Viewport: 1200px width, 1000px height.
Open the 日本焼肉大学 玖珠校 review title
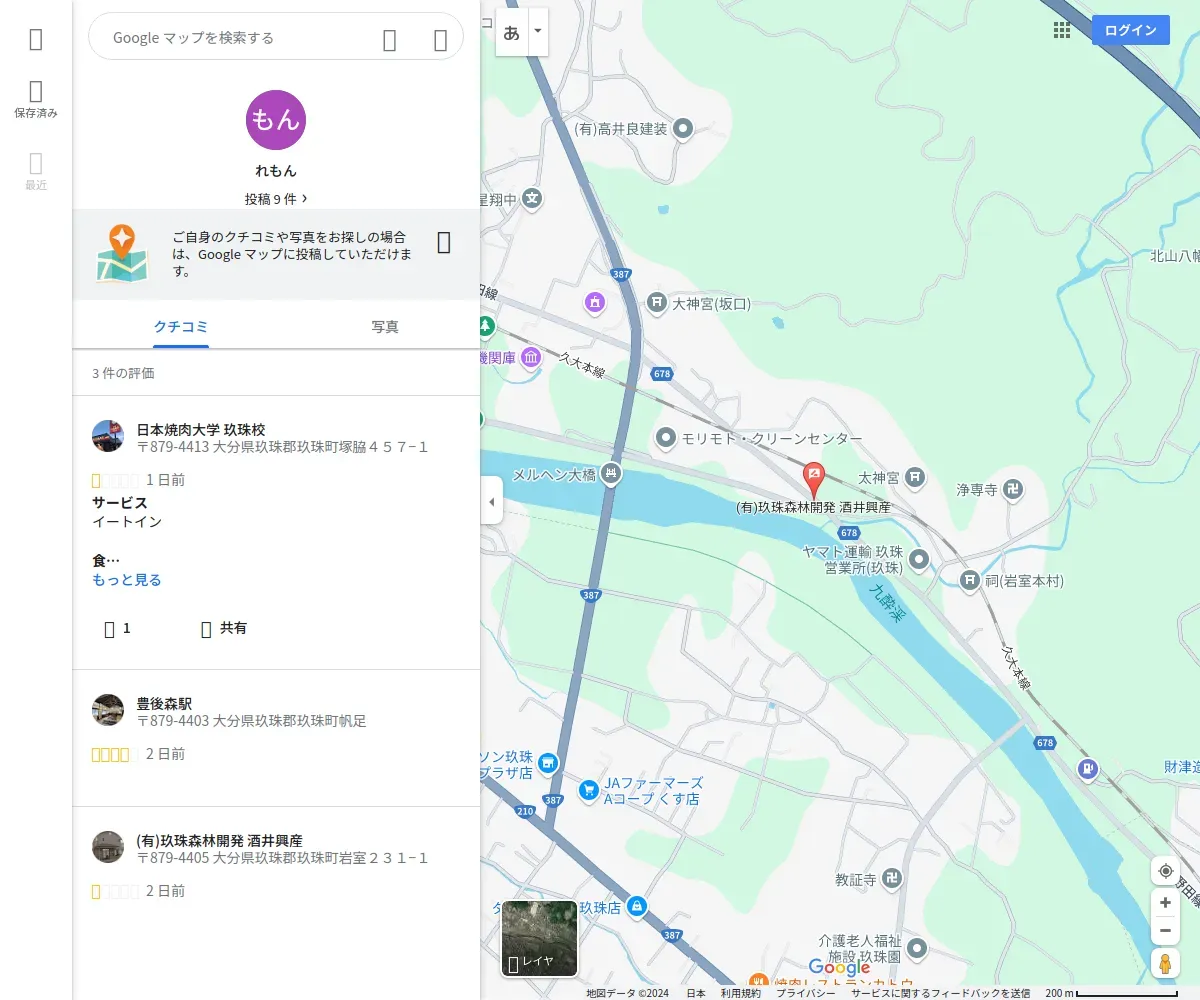201,430
